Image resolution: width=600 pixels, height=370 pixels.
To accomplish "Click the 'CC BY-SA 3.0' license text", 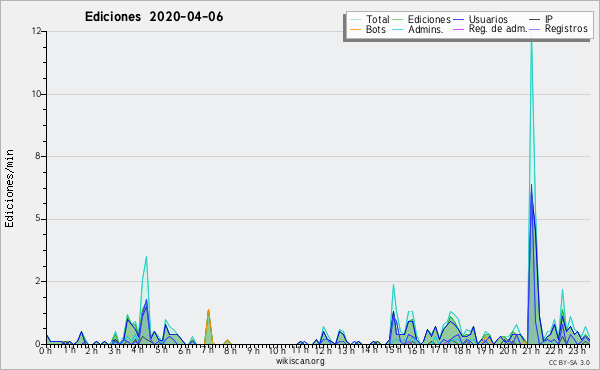I will (x=569, y=362).
